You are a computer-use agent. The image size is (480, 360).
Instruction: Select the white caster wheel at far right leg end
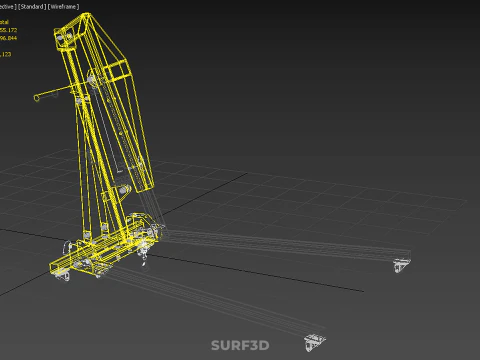[401, 266]
